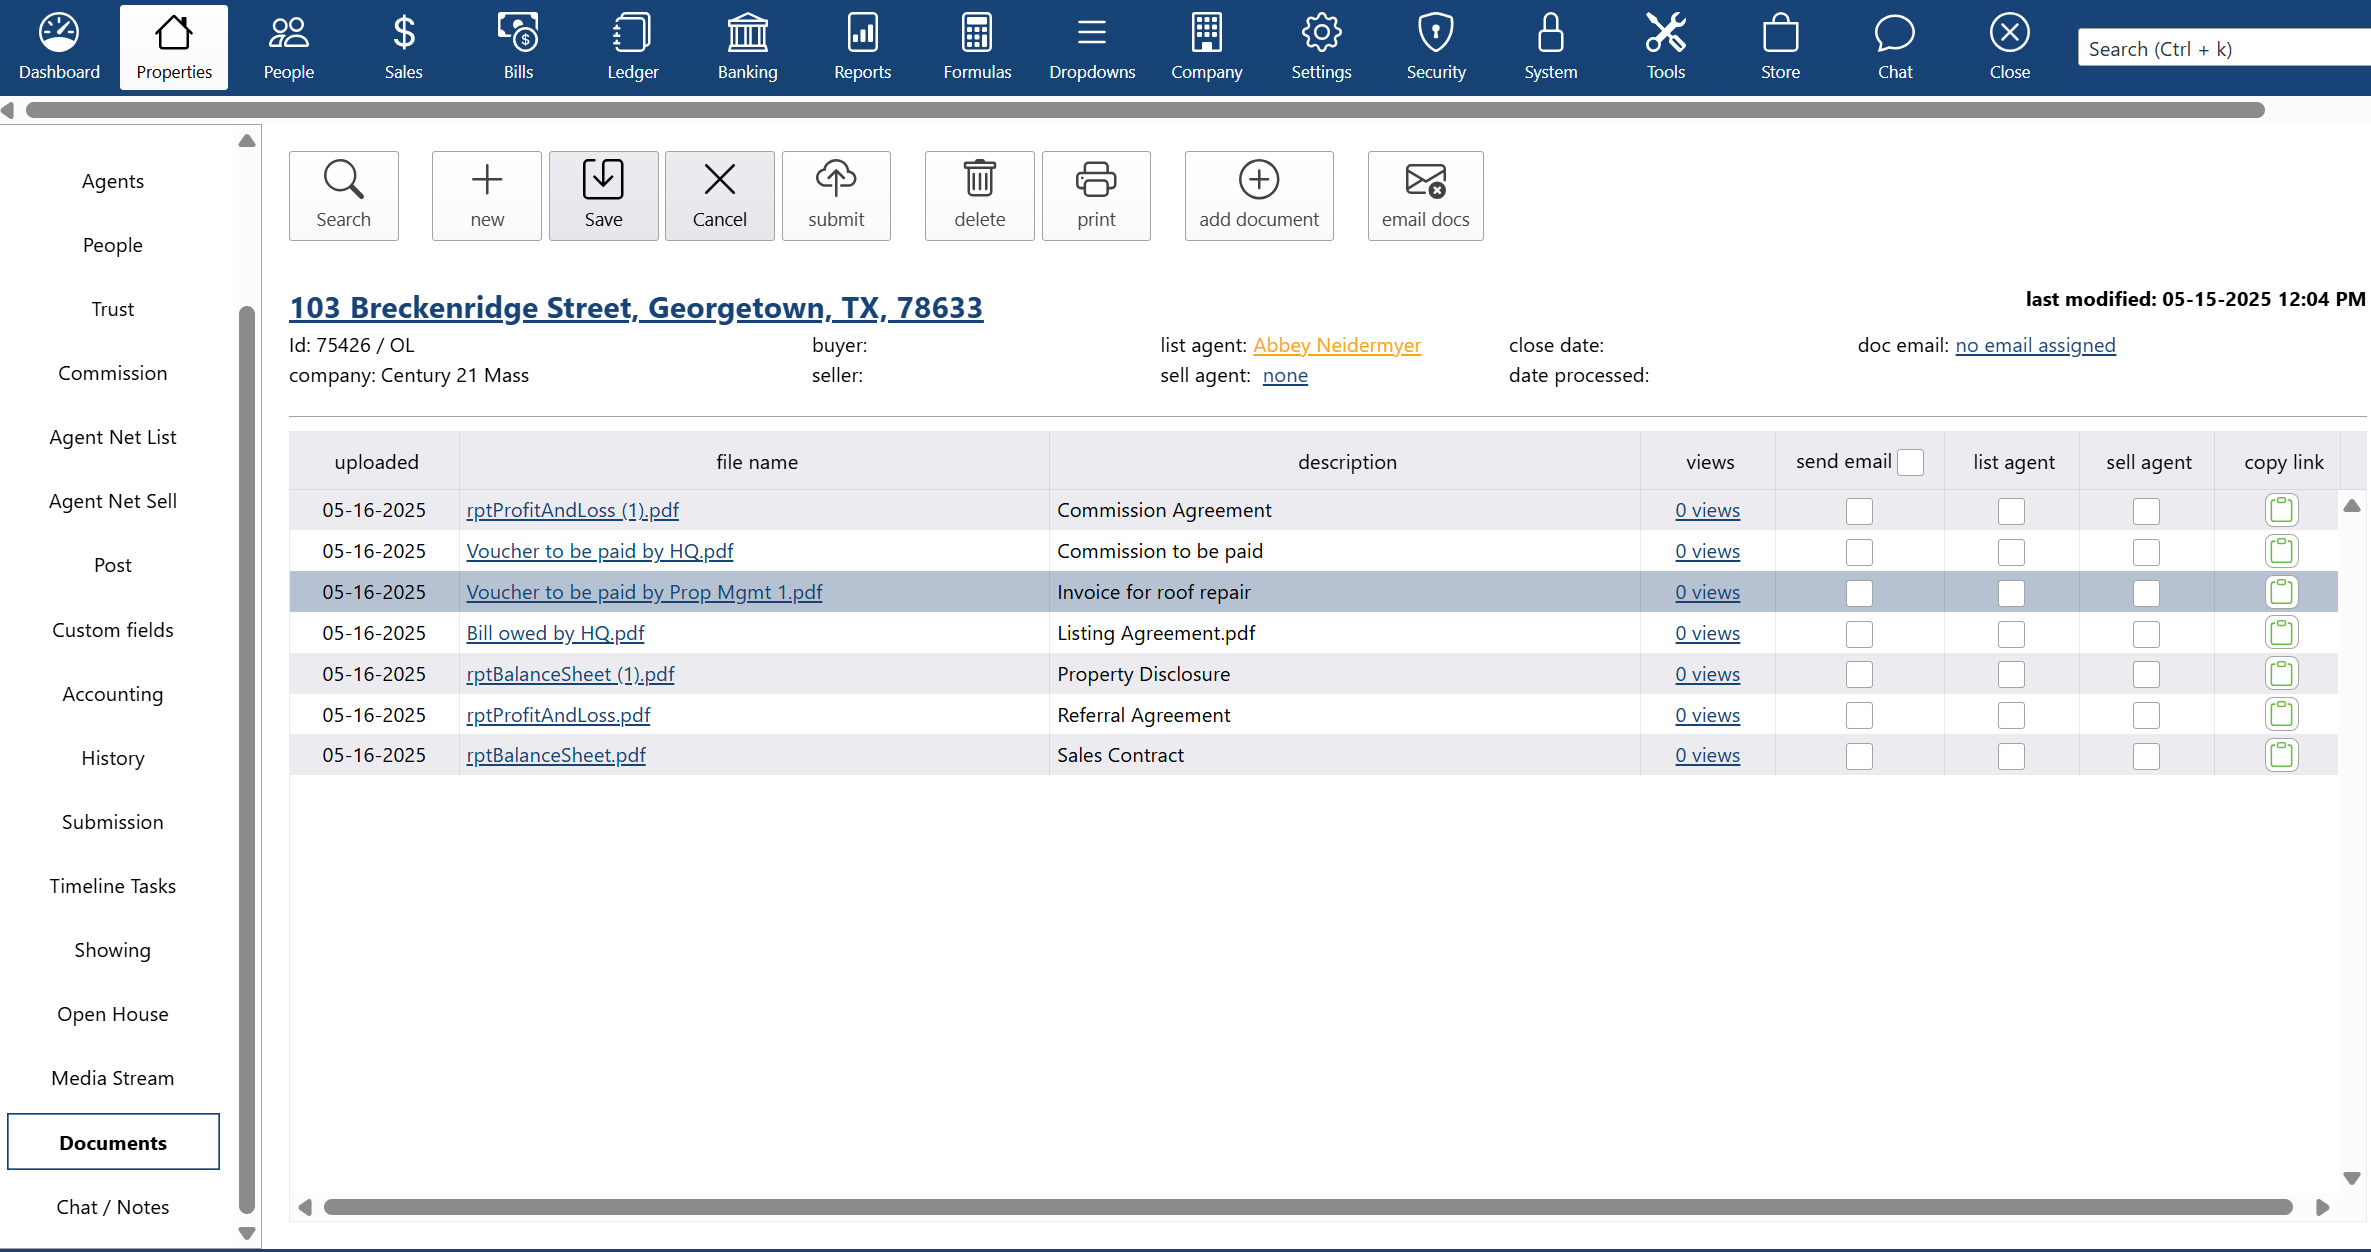Open list agent Abbey Neidermyer link
The image size is (2371, 1252).
point(1337,345)
